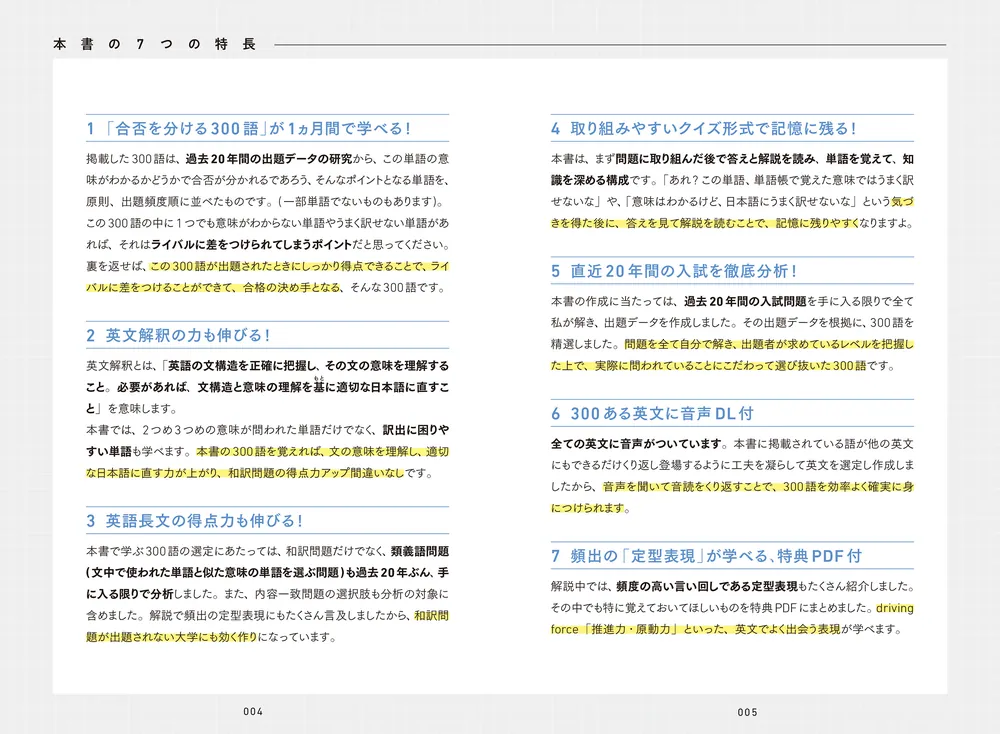Click bold text 訳出に困りや

point(416,430)
